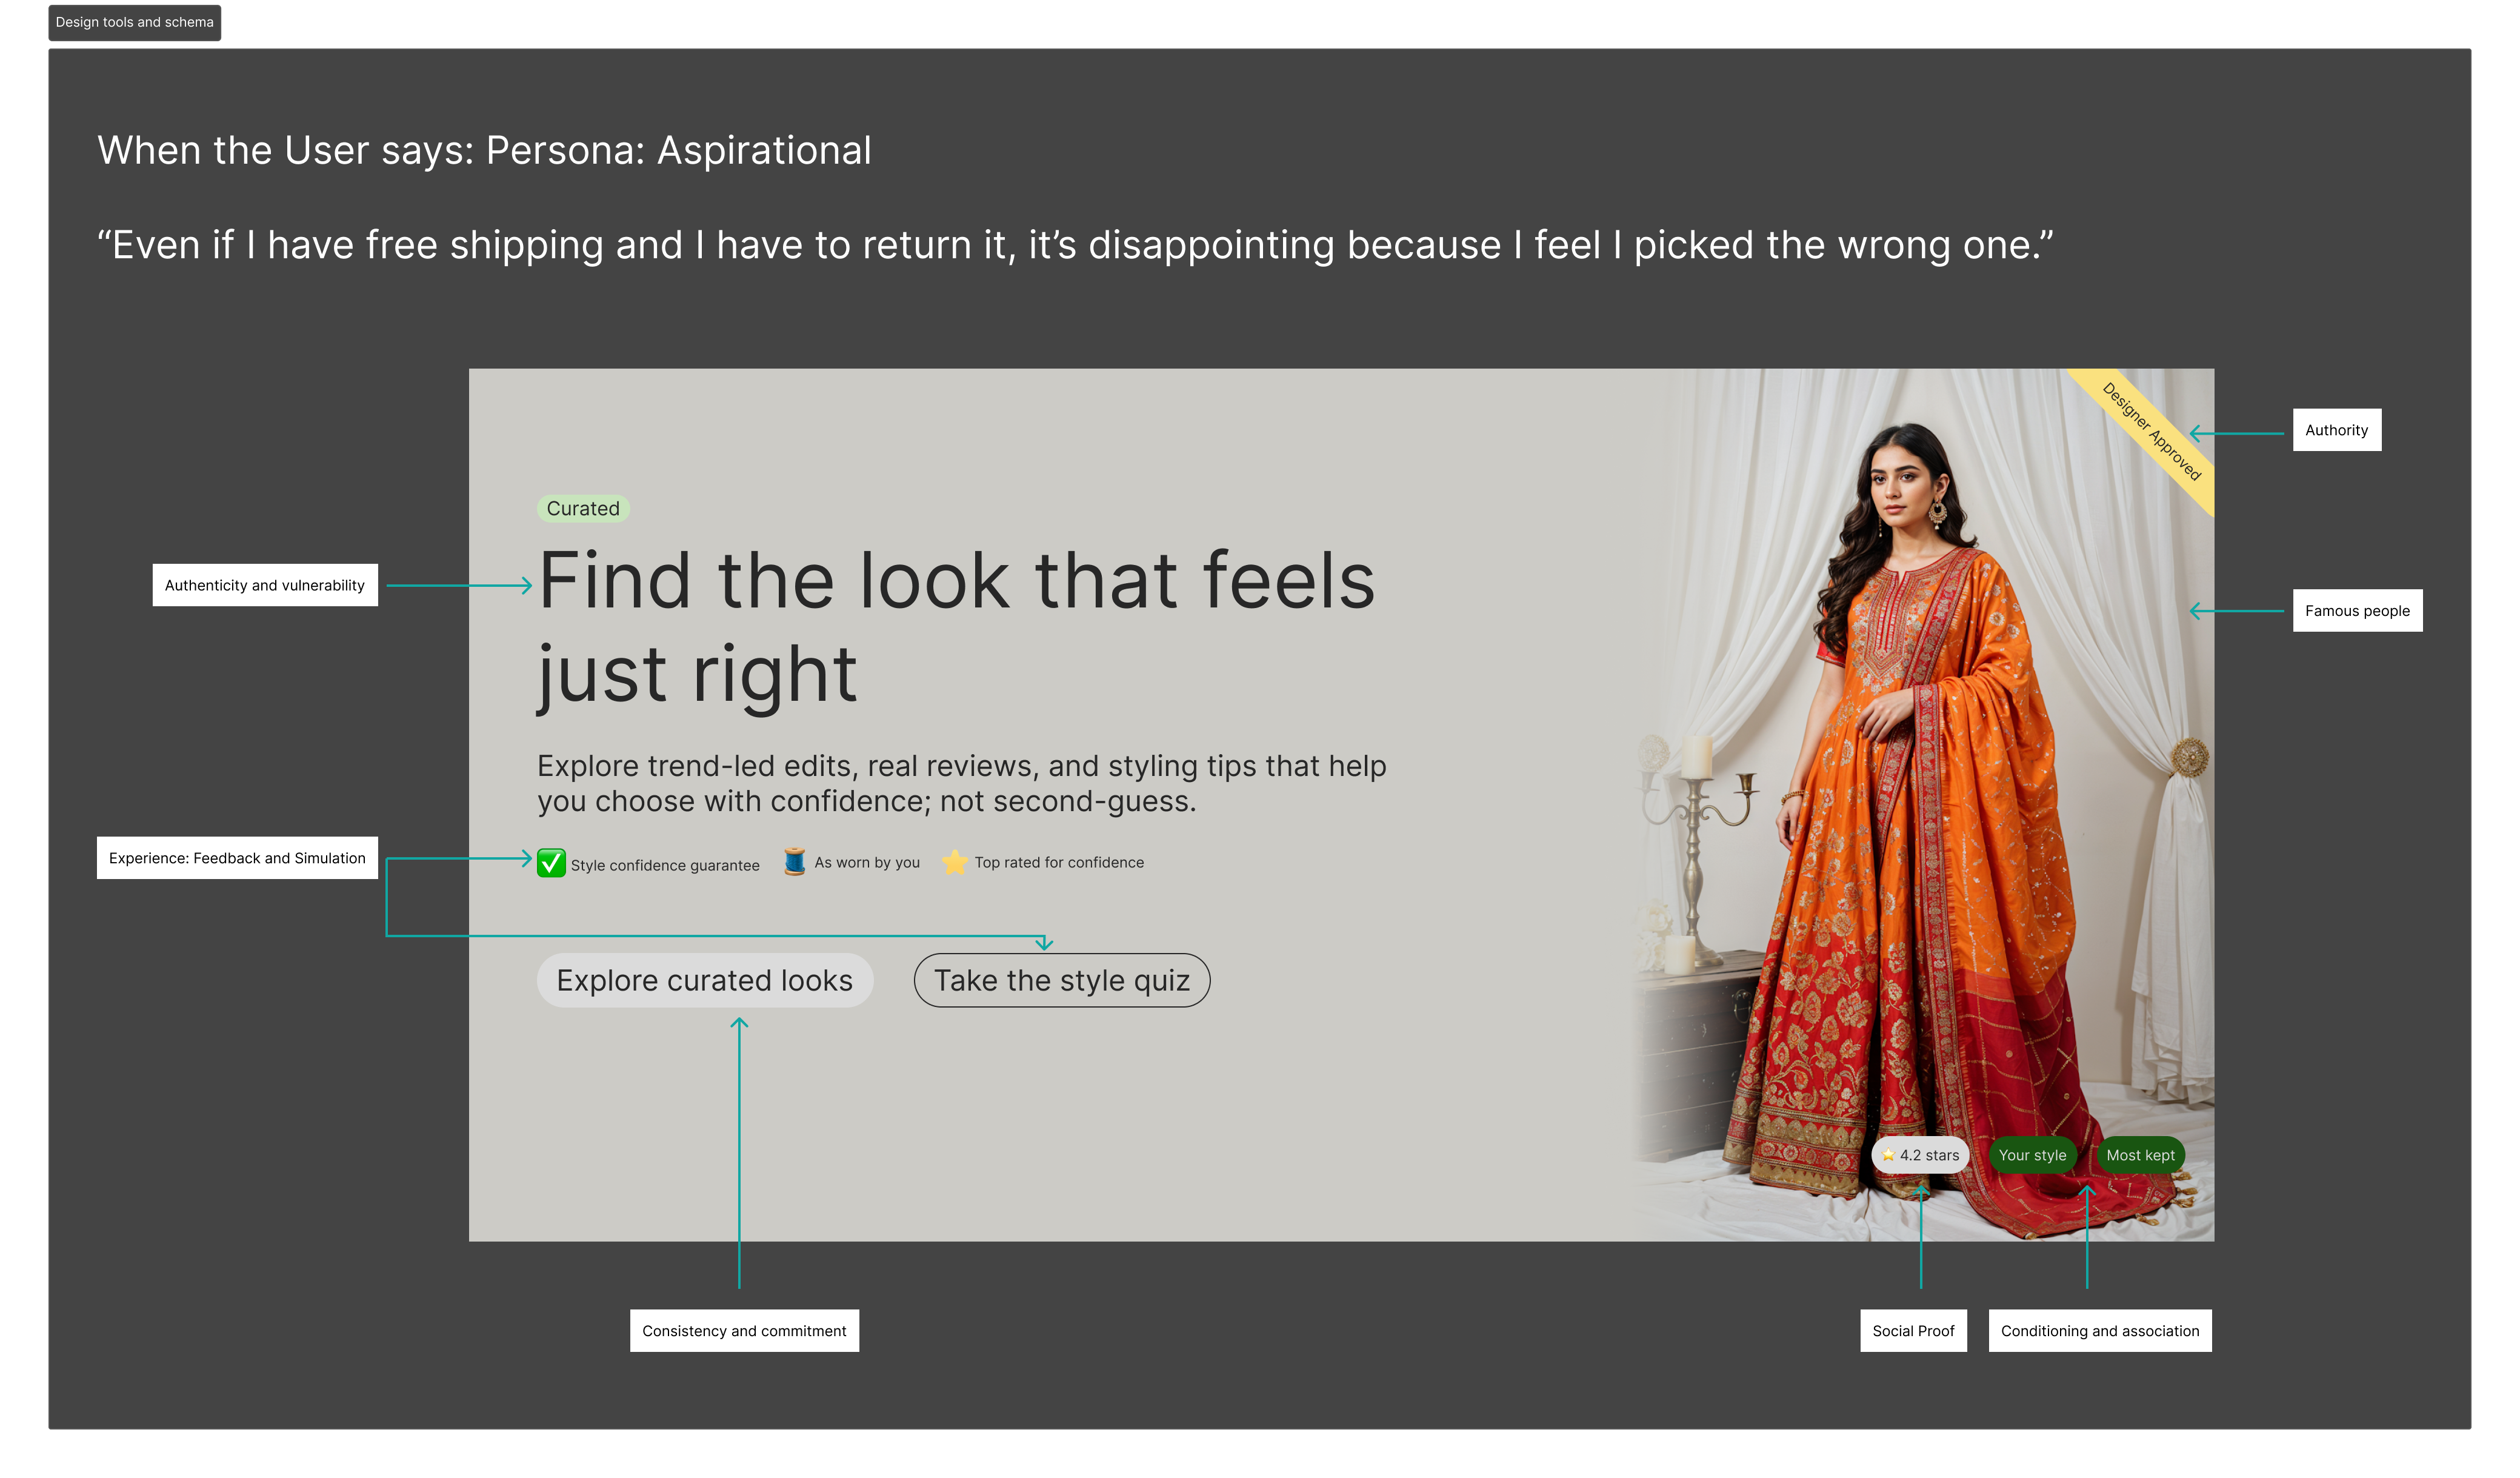This screenshot has width=2520, height=1478.
Task: Click the Social Proof annotation label
Action: 1913,1331
